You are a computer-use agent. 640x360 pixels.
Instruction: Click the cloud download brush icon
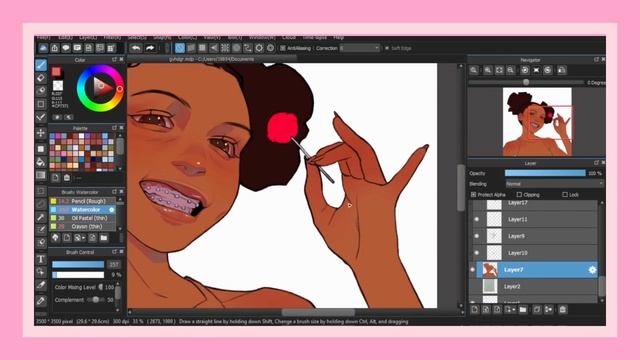point(56,238)
